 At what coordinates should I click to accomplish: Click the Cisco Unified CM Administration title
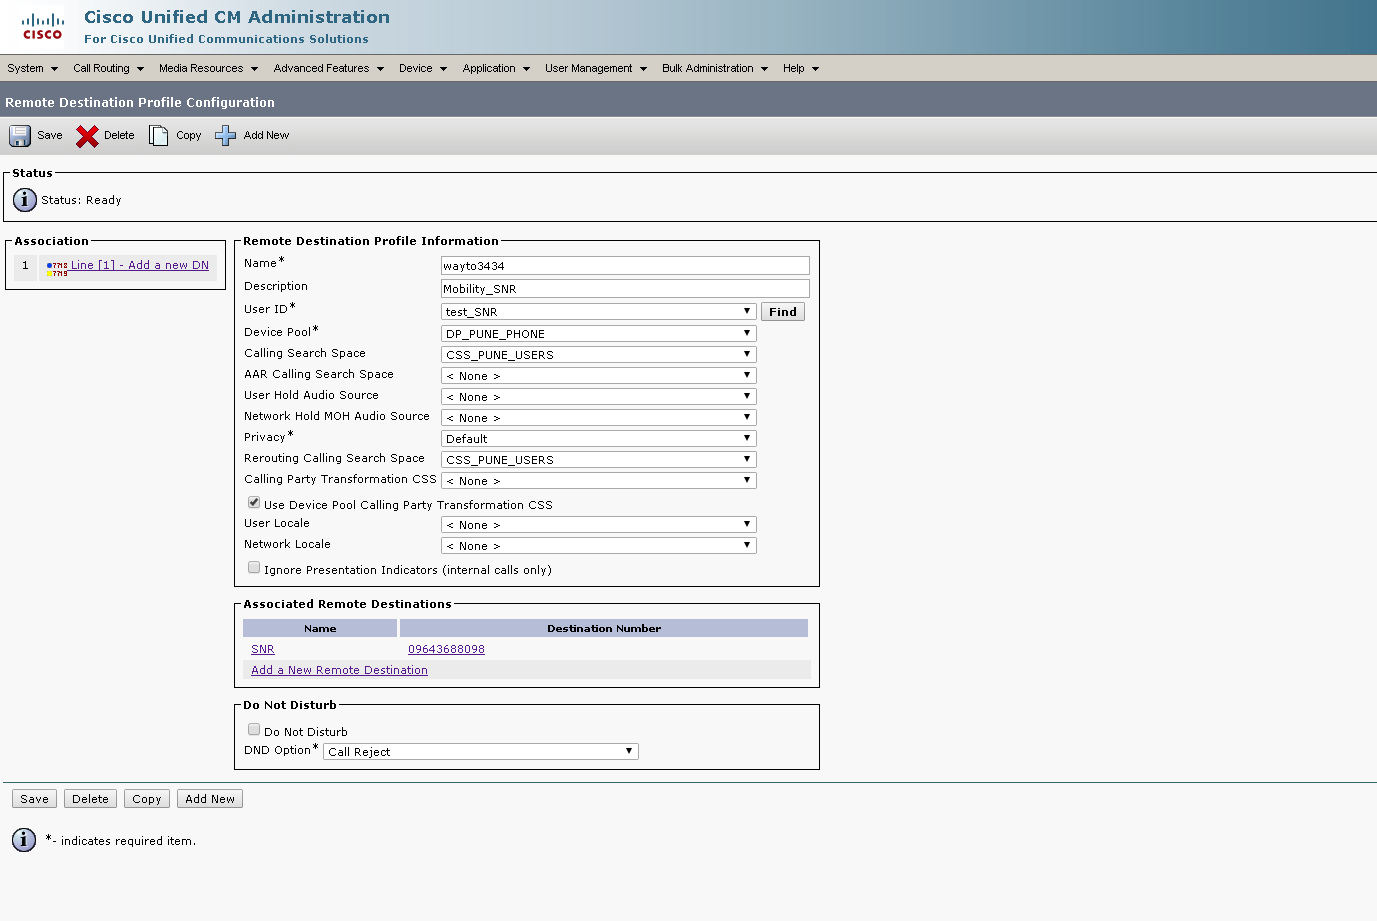click(x=237, y=17)
